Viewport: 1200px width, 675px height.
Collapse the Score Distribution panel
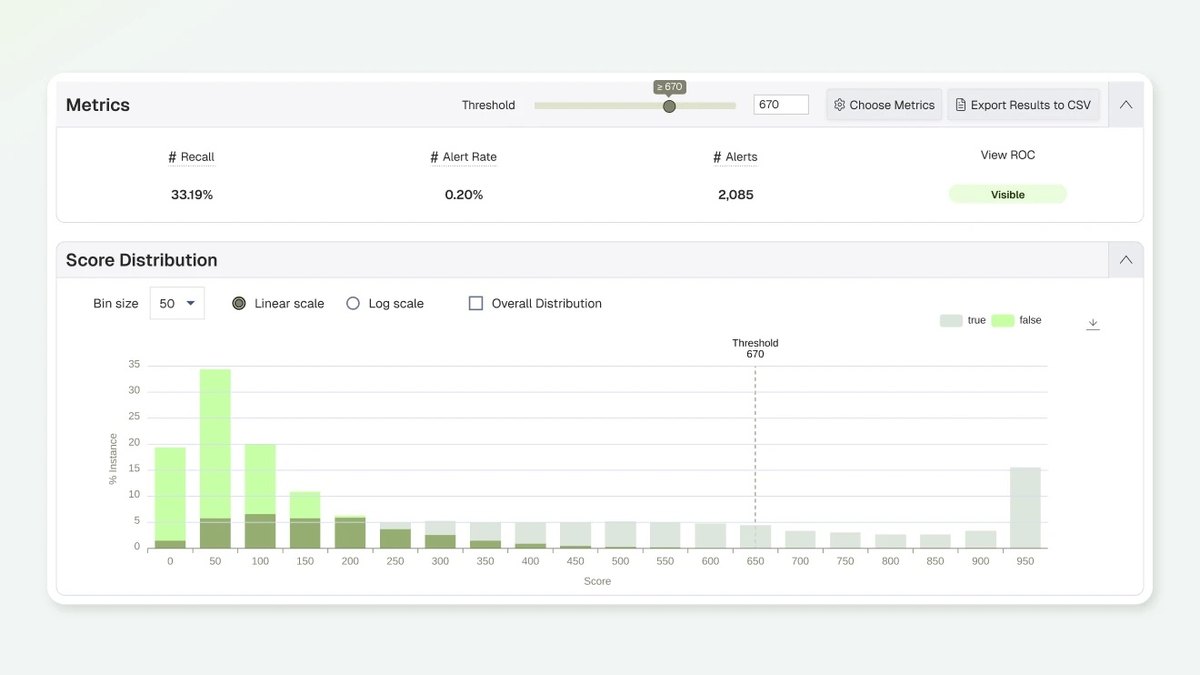coord(1126,260)
